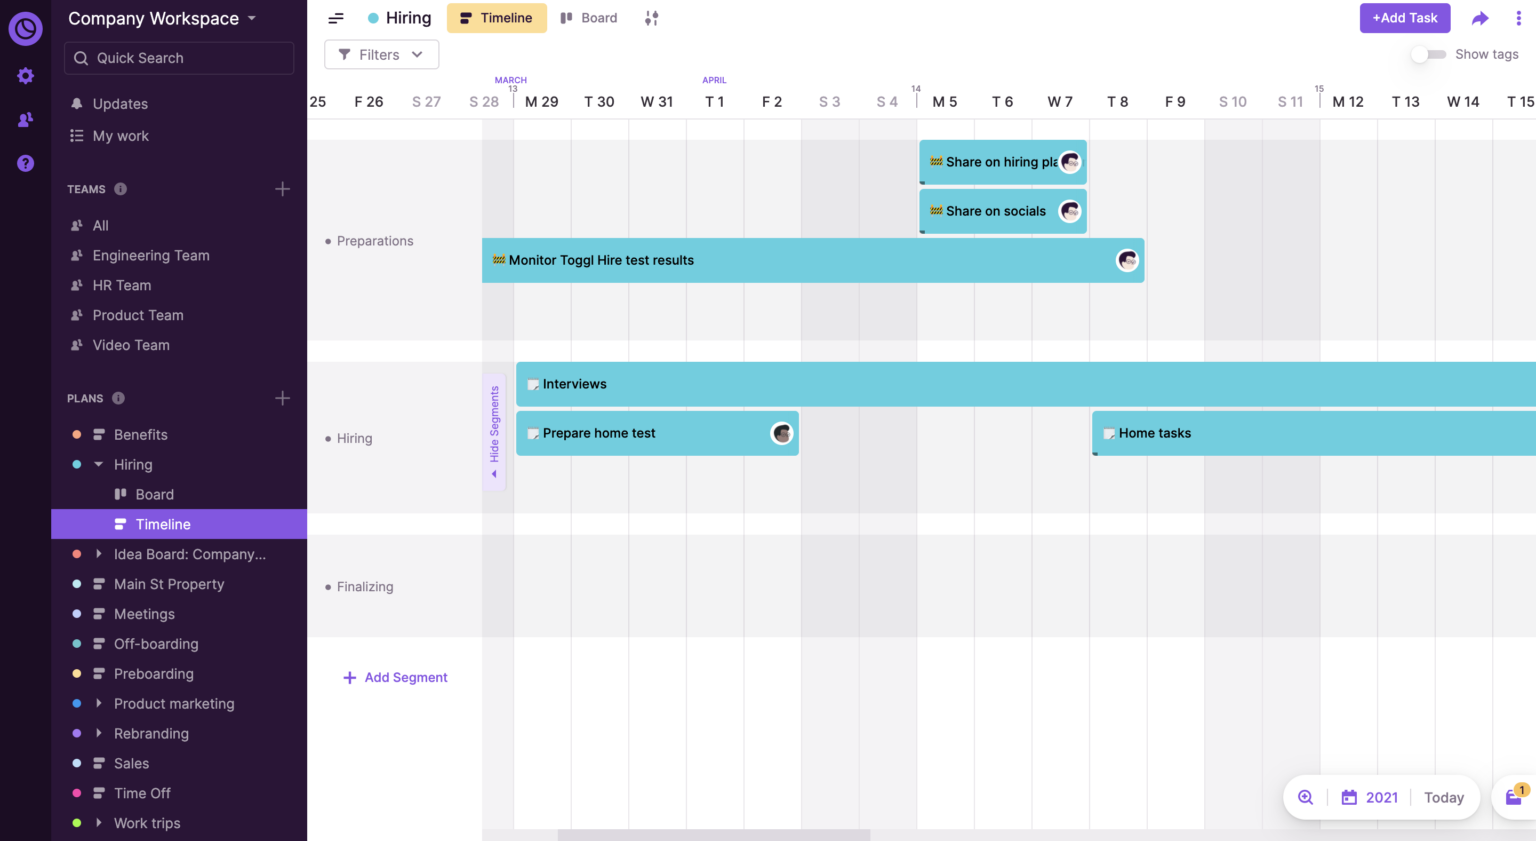Expand the Idea Board: Company plan
The height and width of the screenshot is (841, 1536).
[x=97, y=554]
